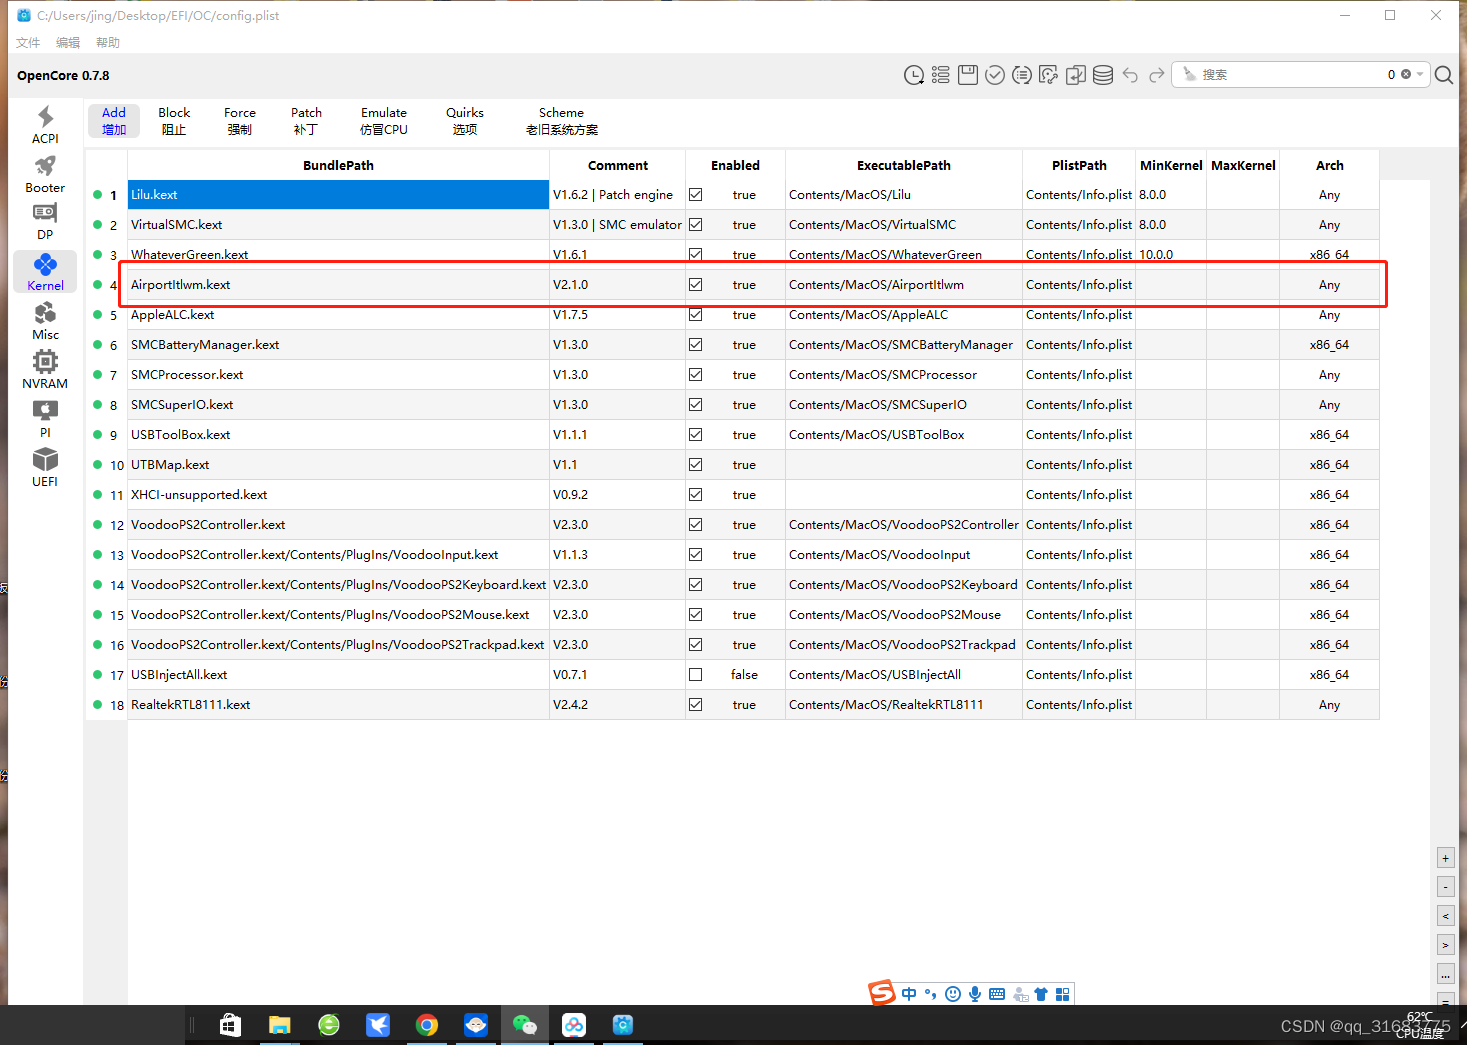Click the import/copy documents toolbar icon
This screenshot has width=1467, height=1045.
[x=1076, y=75]
